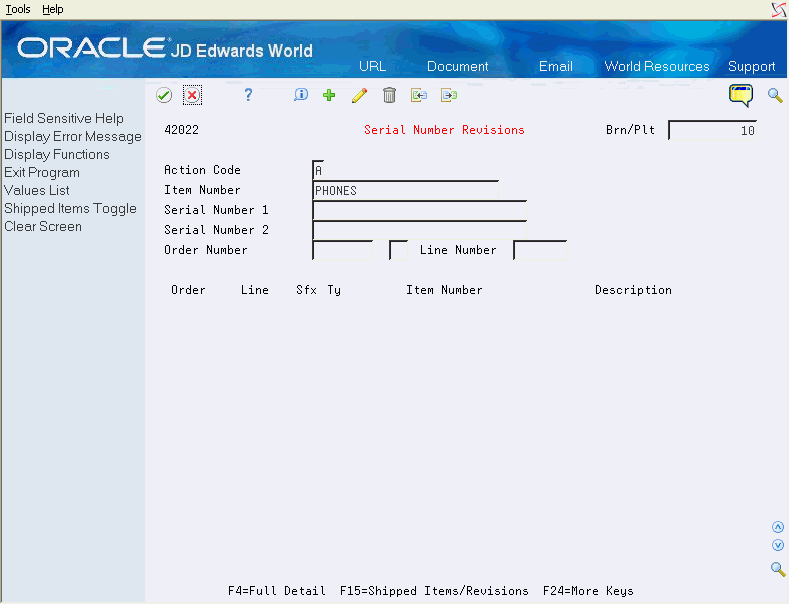This screenshot has width=789, height=604.
Task: Click program number 42022
Action: 182,130
